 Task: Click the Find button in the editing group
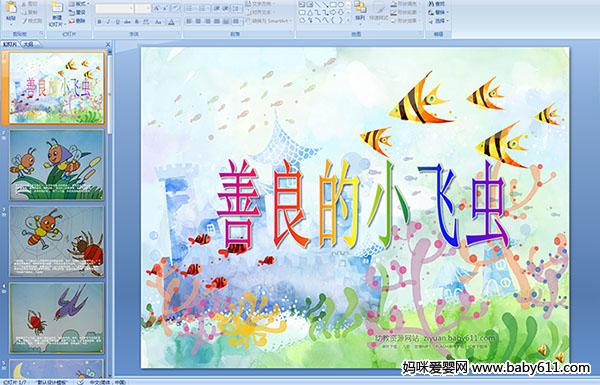pyautogui.click(x=437, y=3)
